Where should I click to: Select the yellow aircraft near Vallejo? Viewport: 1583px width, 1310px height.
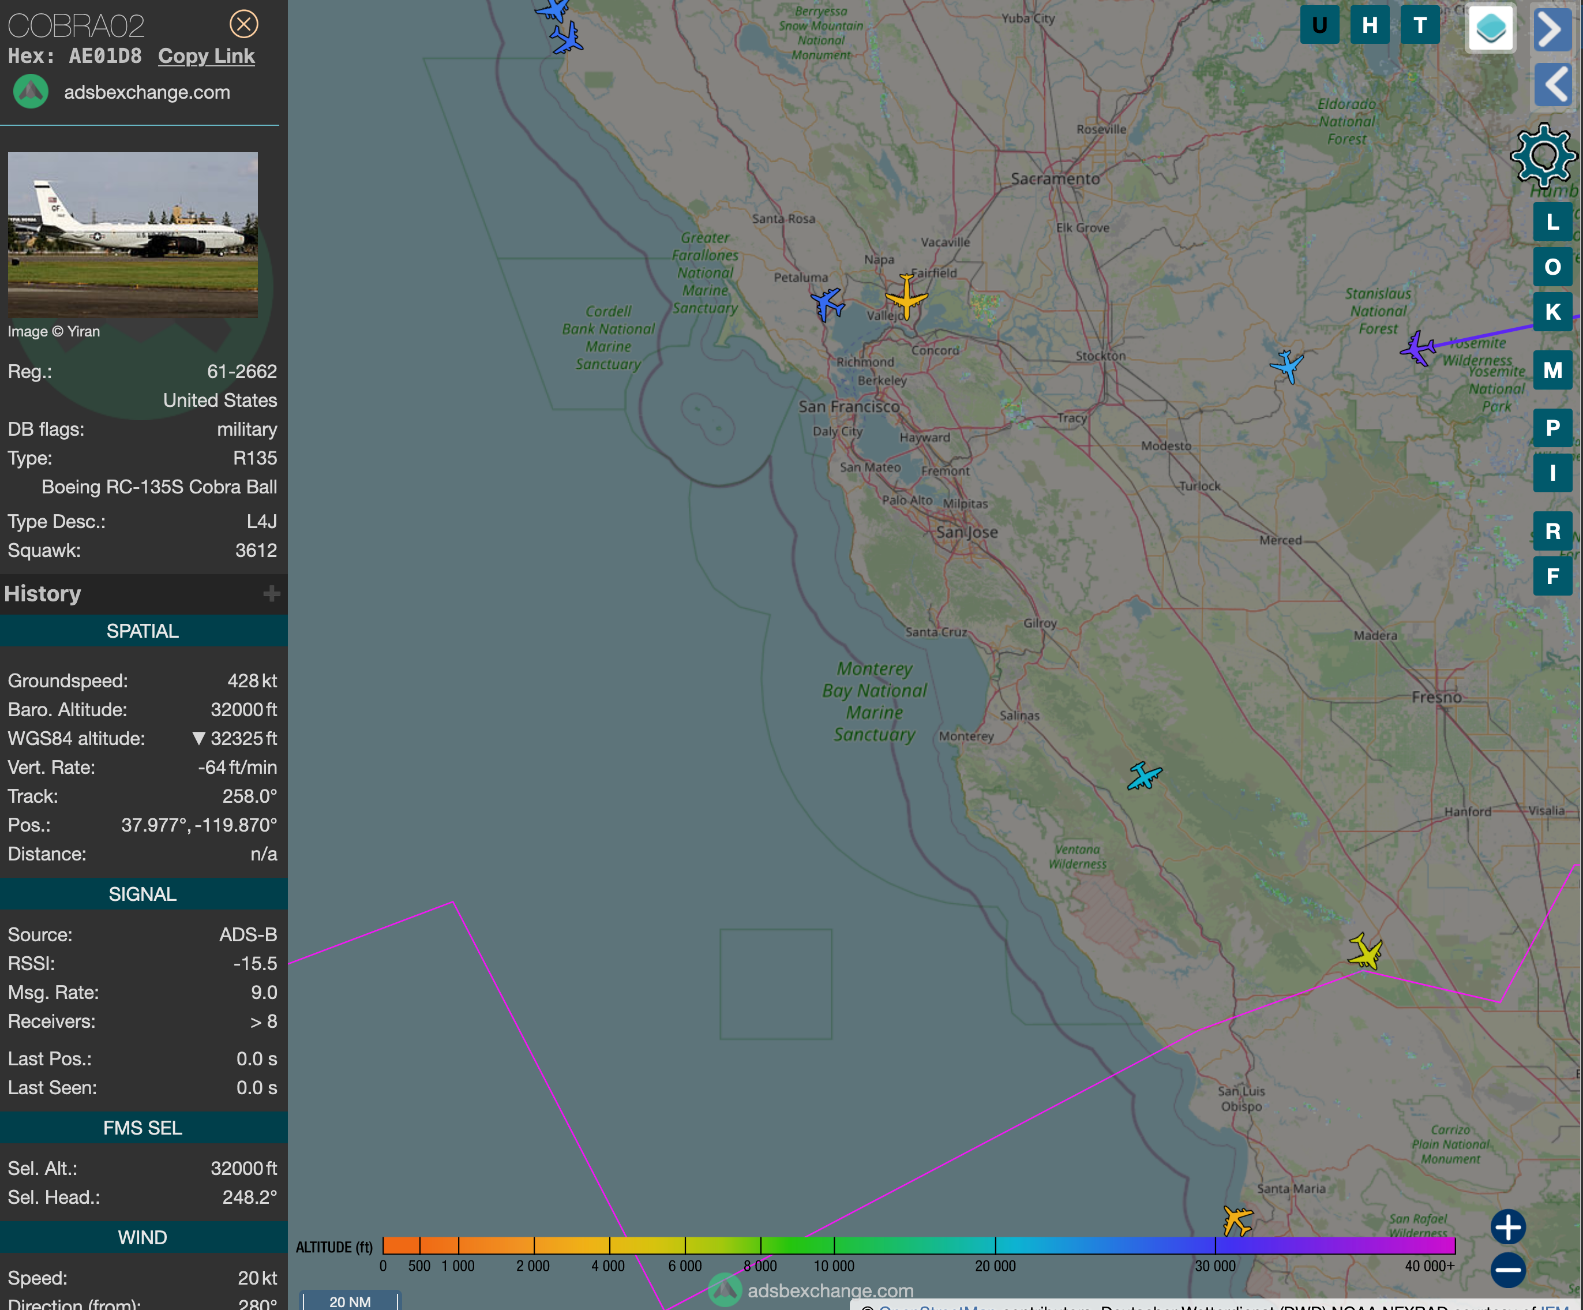906,297
